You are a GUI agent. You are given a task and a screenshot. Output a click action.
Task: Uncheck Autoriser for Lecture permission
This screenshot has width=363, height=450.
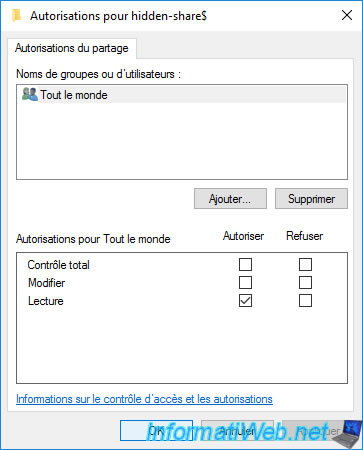(245, 301)
